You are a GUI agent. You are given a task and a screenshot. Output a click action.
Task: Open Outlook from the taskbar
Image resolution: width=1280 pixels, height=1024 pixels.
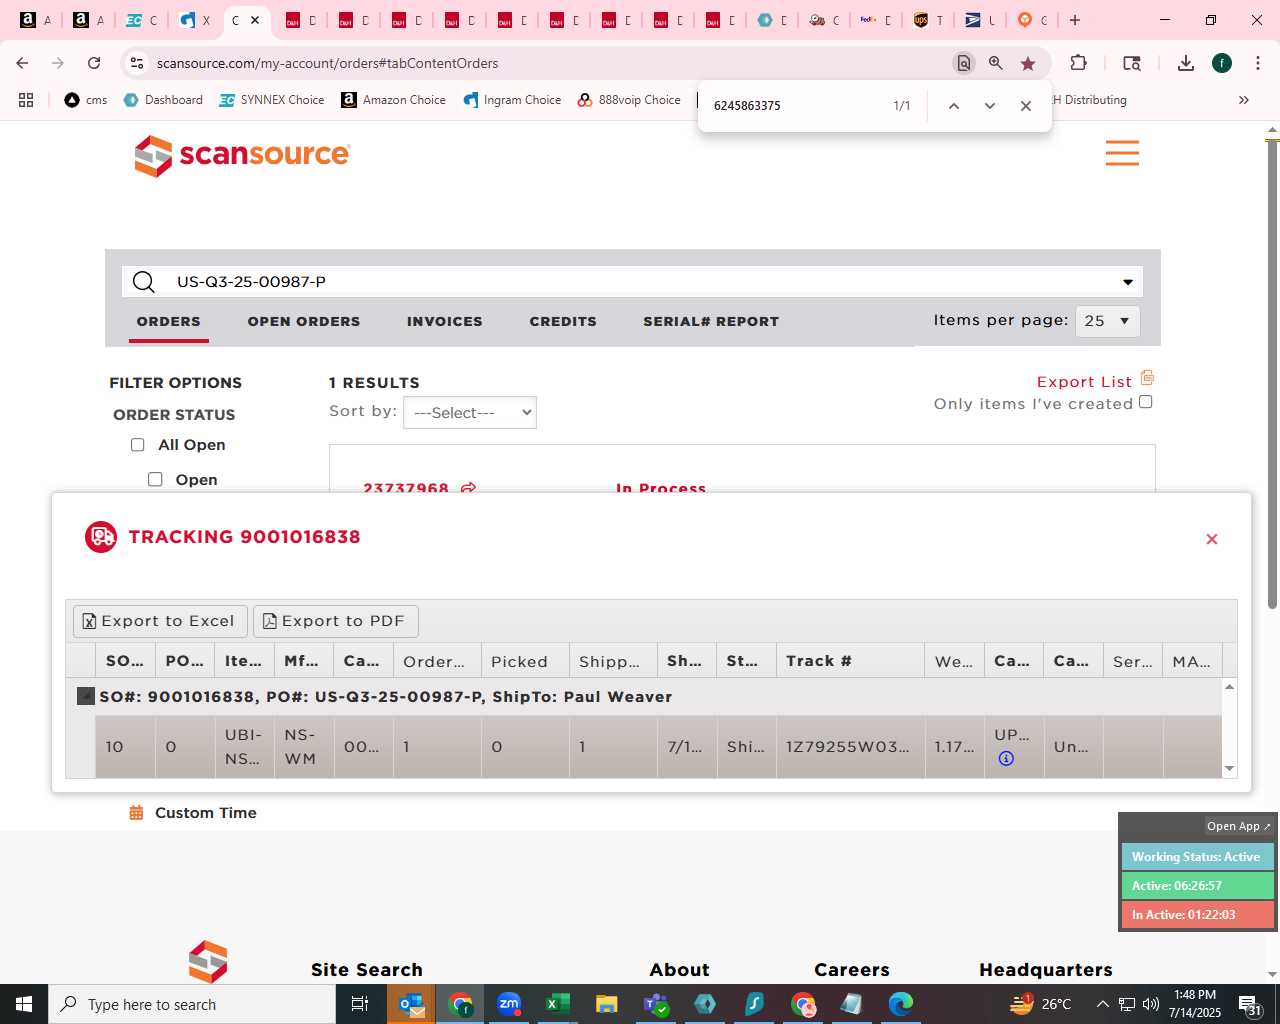click(411, 1004)
